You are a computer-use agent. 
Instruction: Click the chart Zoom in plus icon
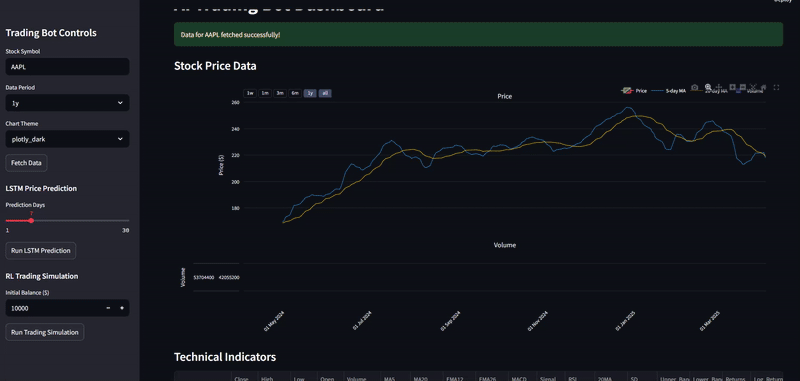tap(732, 87)
